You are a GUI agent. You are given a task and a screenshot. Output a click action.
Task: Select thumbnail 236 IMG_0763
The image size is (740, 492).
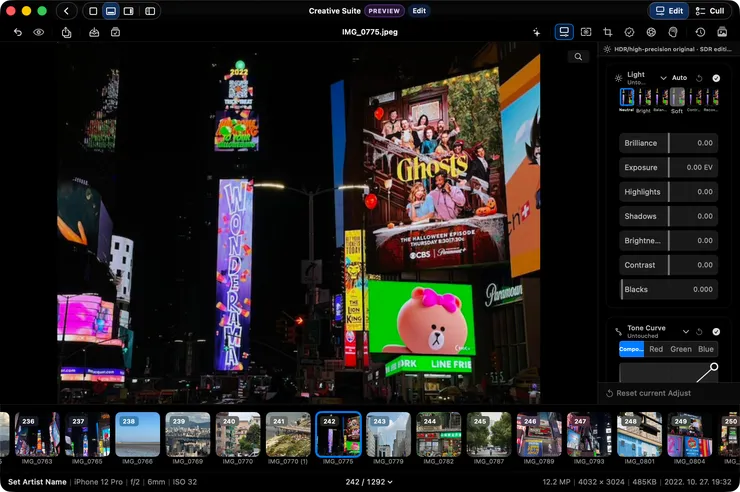pyautogui.click(x=37, y=434)
